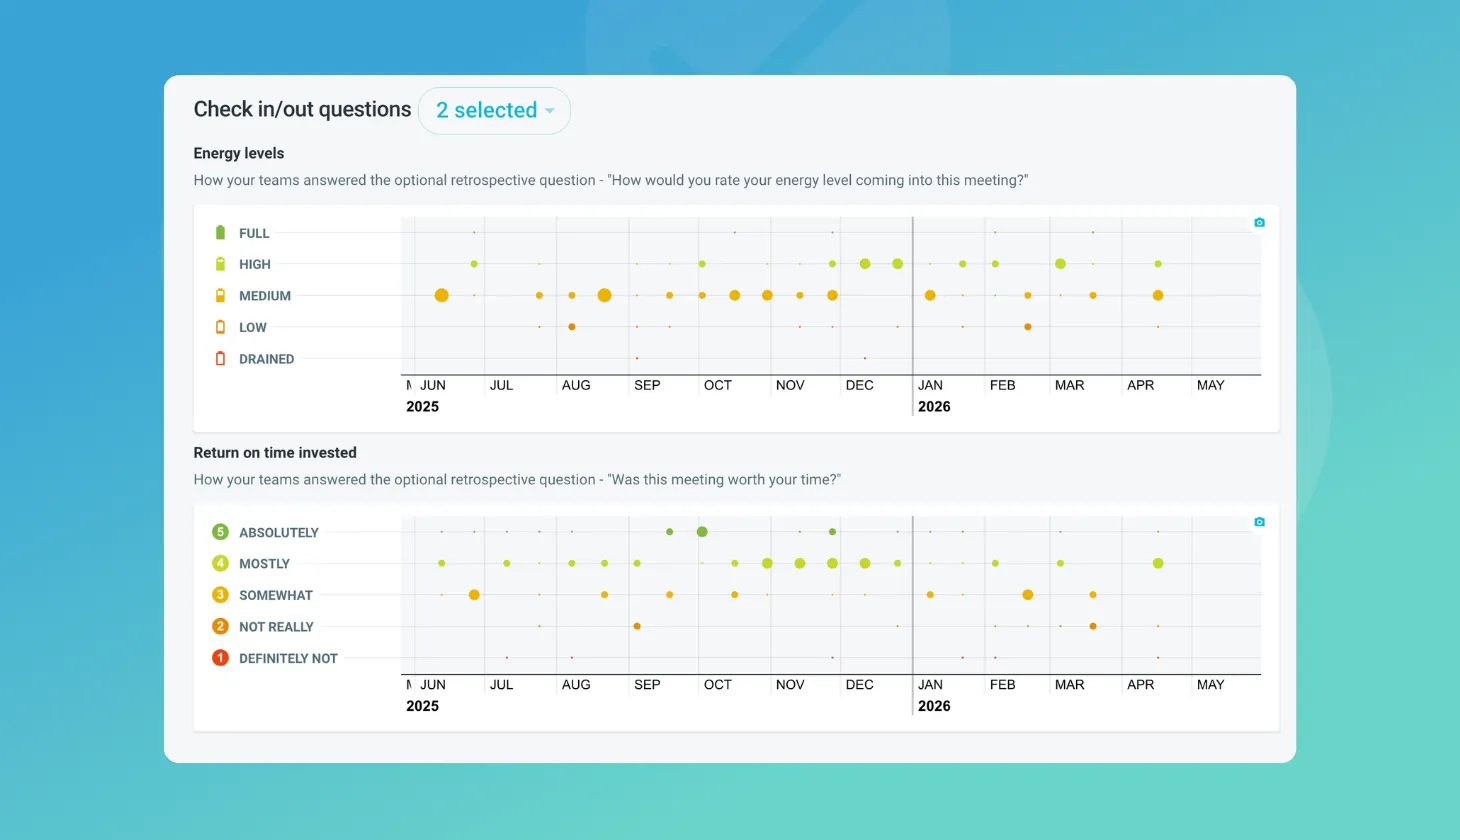Click the FULL legend label

point(254,233)
